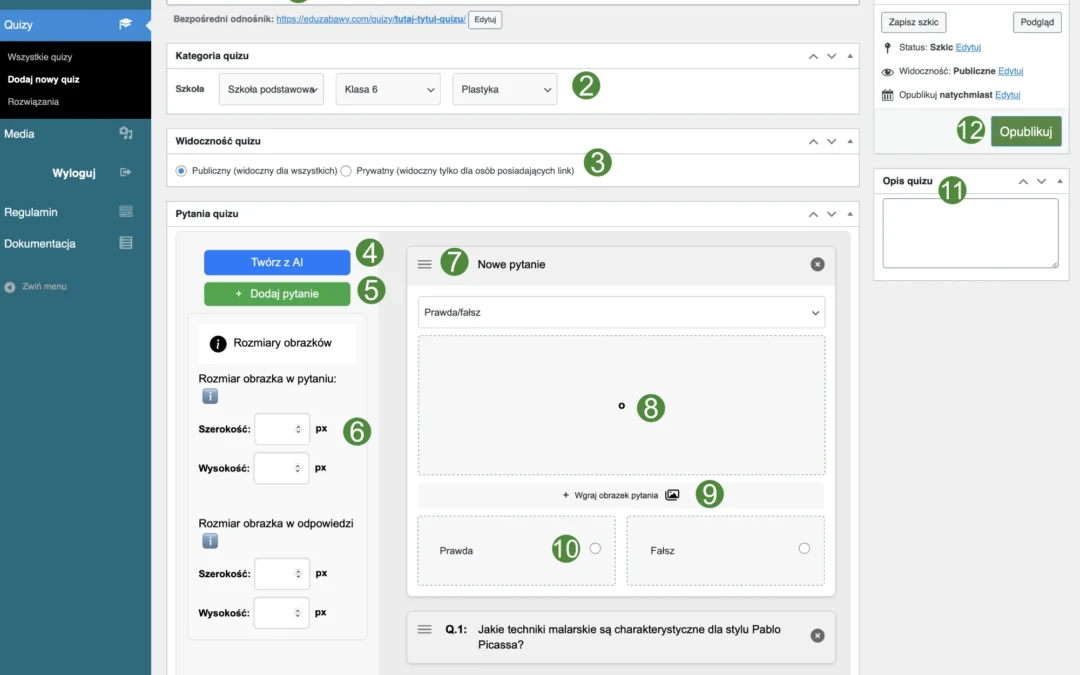The height and width of the screenshot is (675, 1080).
Task: Click the blue Twórz z AI button
Action: coord(277,262)
